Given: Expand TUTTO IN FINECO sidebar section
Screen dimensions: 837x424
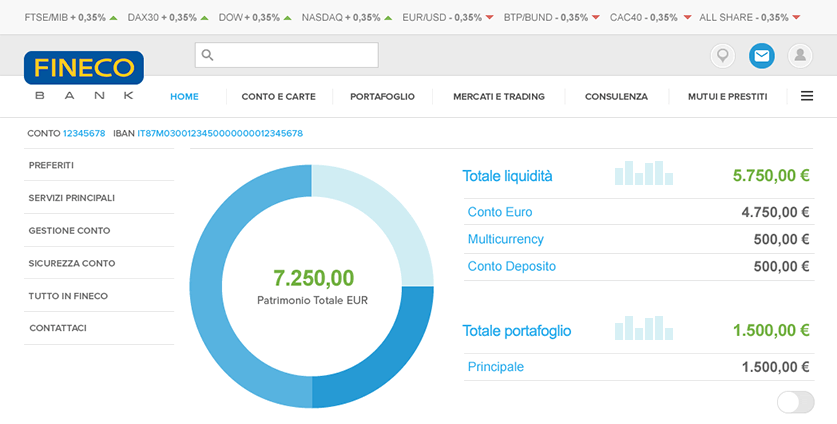Looking at the screenshot, I should (99, 295).
